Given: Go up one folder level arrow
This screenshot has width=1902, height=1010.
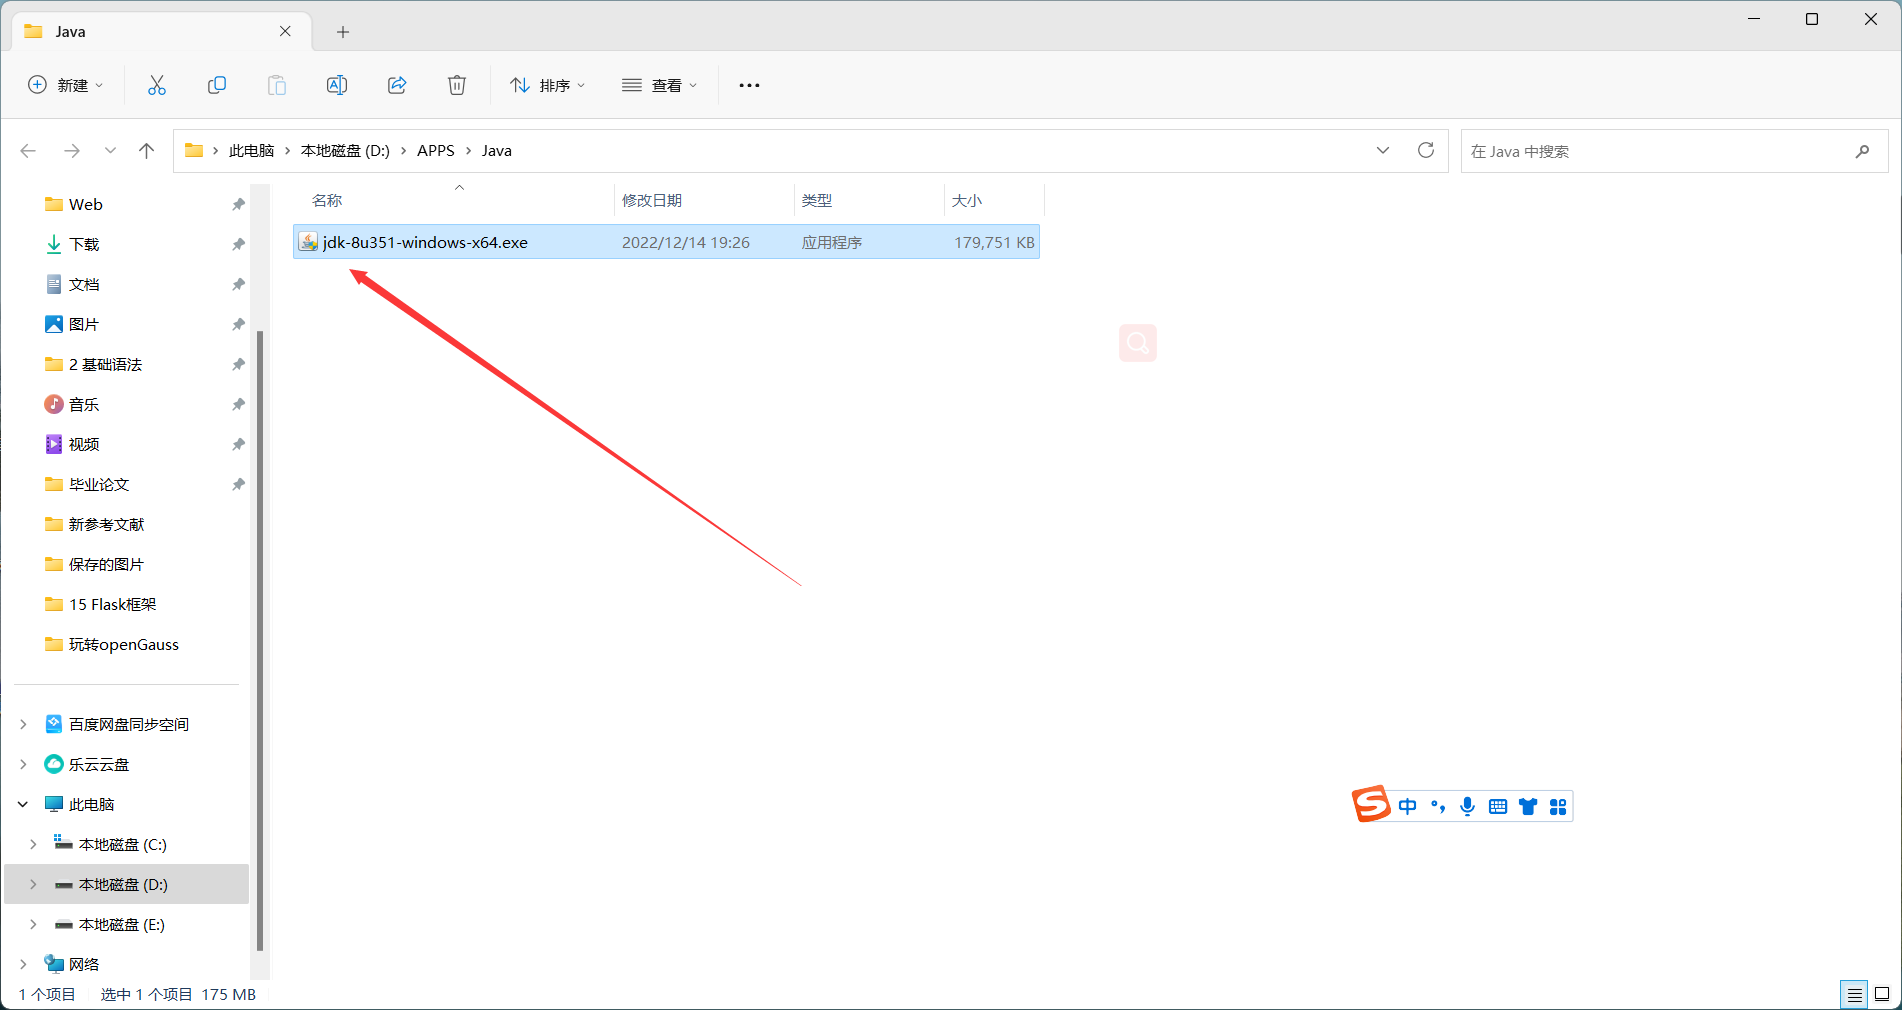Looking at the screenshot, I should 147,151.
